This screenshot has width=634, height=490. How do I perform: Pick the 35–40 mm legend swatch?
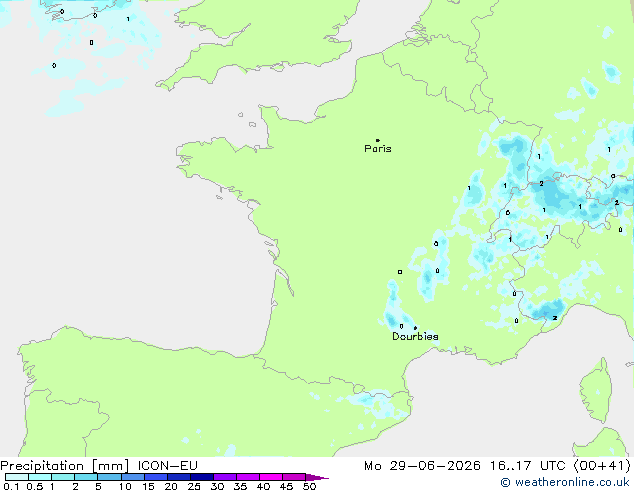[x=248, y=477]
